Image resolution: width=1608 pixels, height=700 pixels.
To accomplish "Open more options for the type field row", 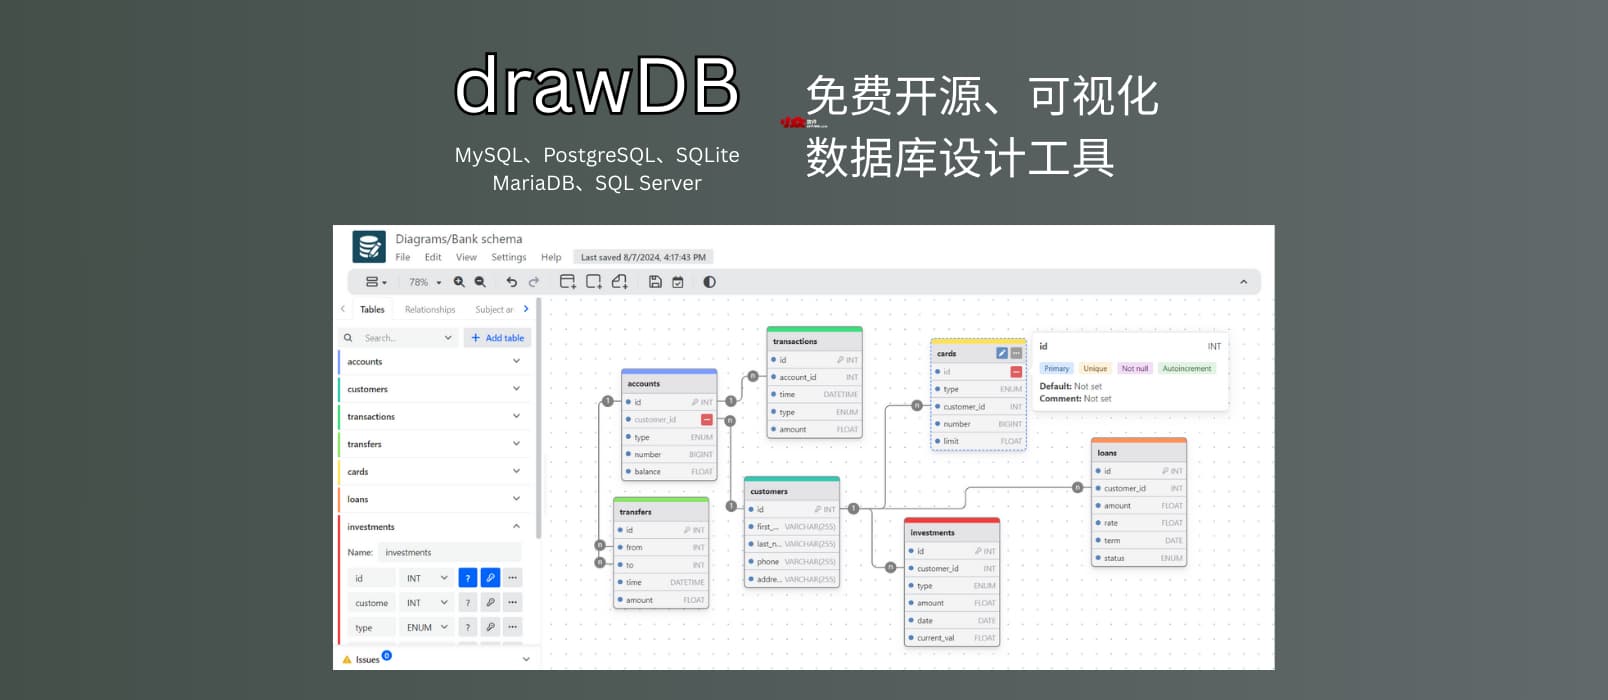I will click(512, 628).
